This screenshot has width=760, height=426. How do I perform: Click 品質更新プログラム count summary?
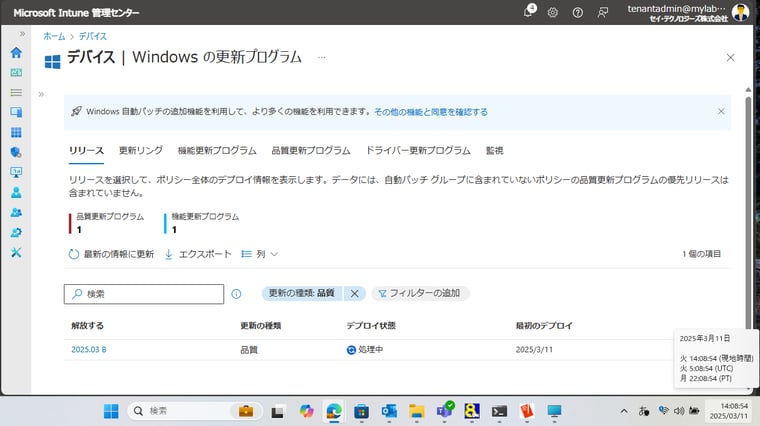[107, 223]
